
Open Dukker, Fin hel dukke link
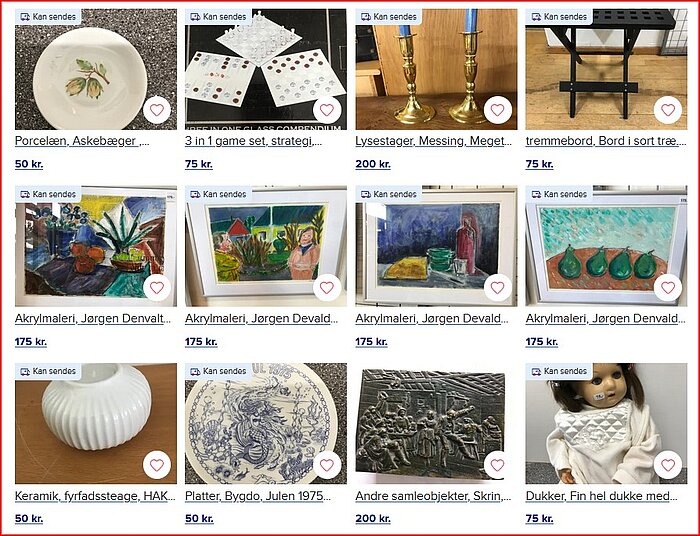[601, 496]
